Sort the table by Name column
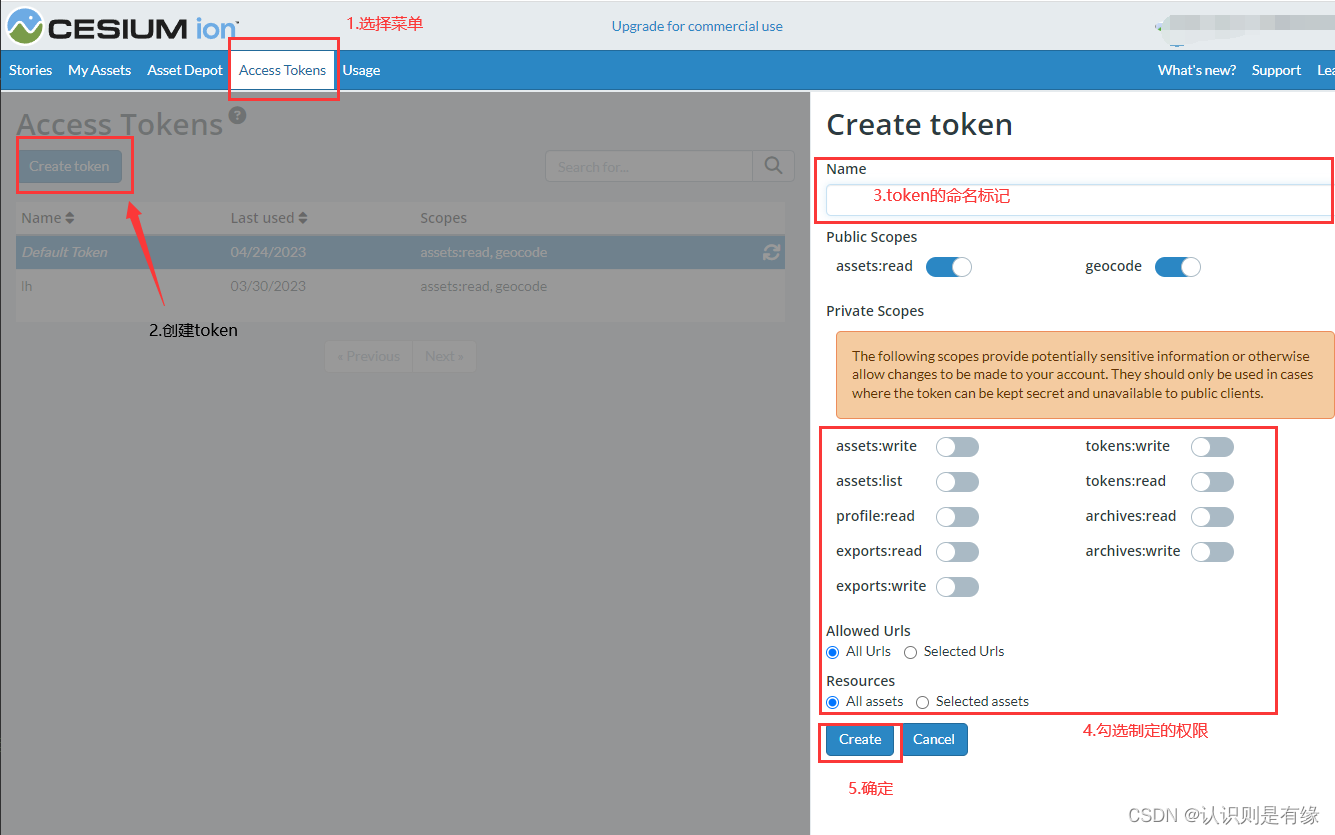Screen dimensions: 1335x835 click(48, 218)
